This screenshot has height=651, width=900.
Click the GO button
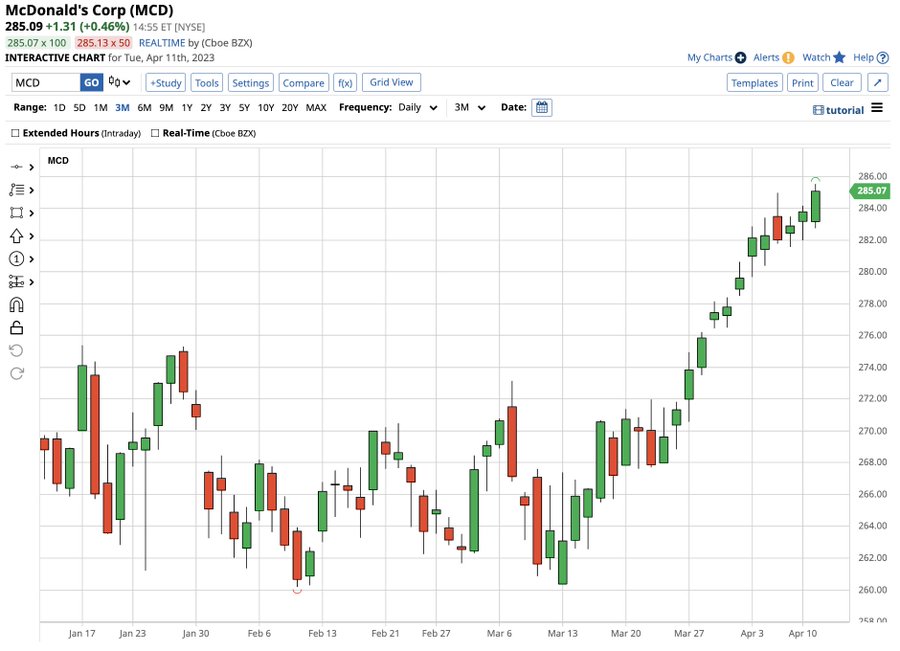pos(92,82)
